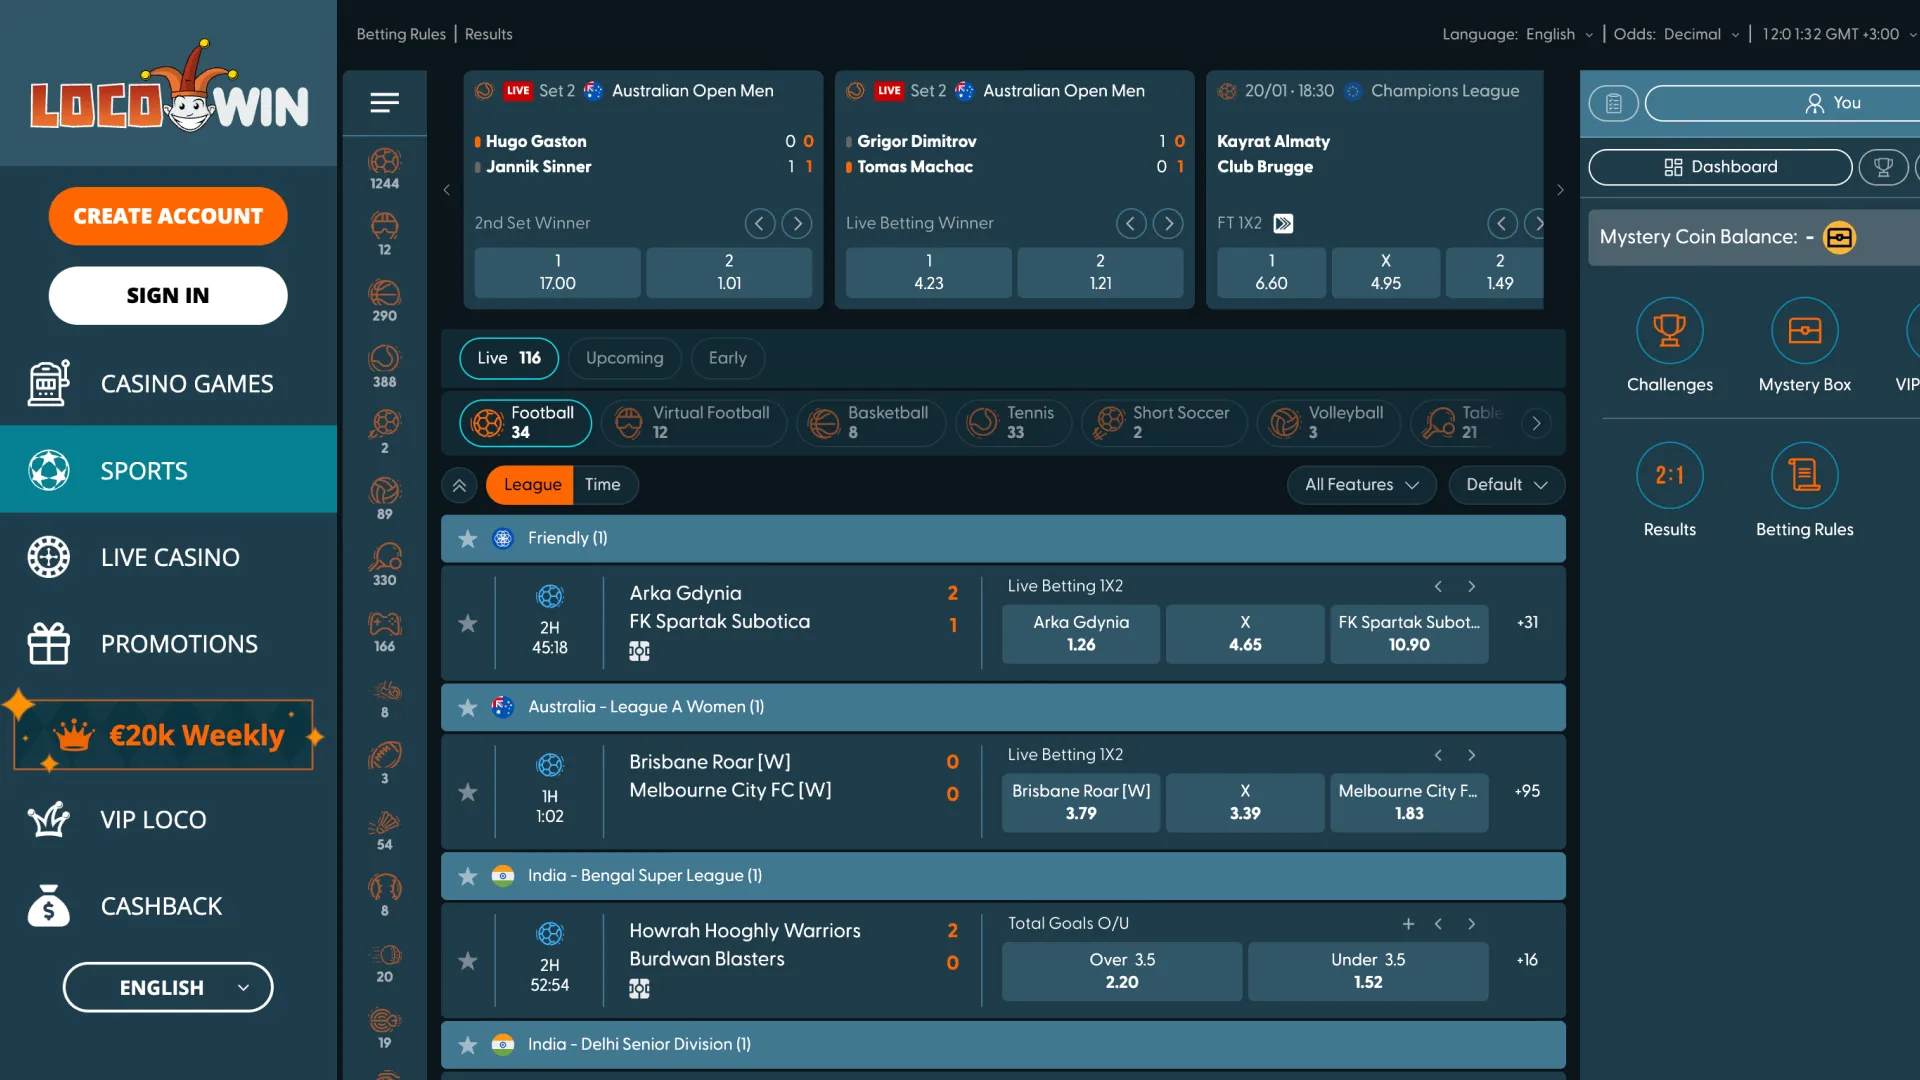This screenshot has width=1920, height=1080.
Task: Select the 4.65 draw odds for Arka Gdynia
Action: [x=1244, y=634]
